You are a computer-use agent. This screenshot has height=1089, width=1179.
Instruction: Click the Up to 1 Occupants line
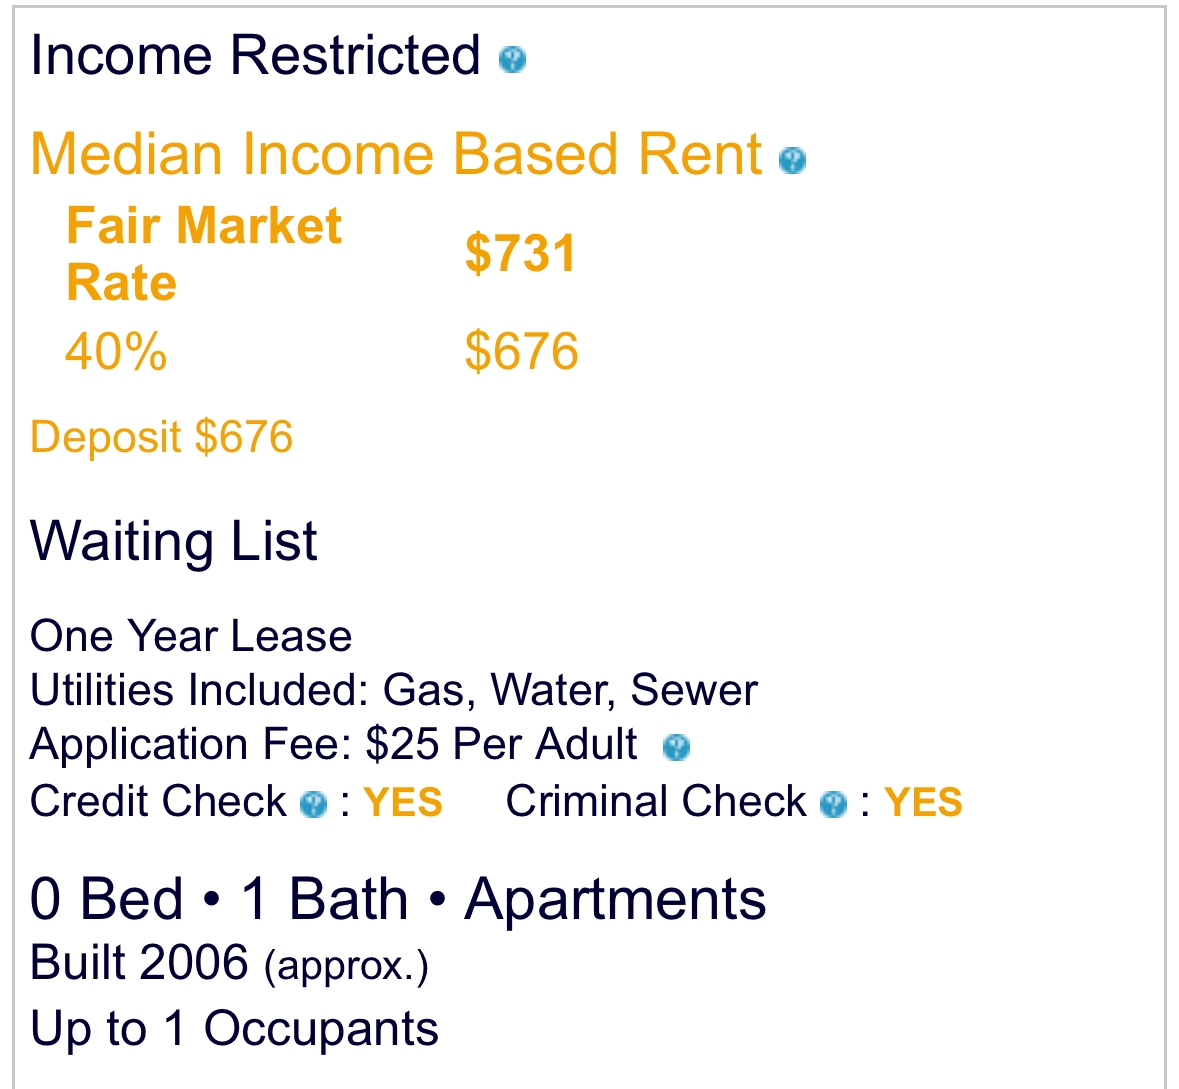click(x=234, y=1030)
